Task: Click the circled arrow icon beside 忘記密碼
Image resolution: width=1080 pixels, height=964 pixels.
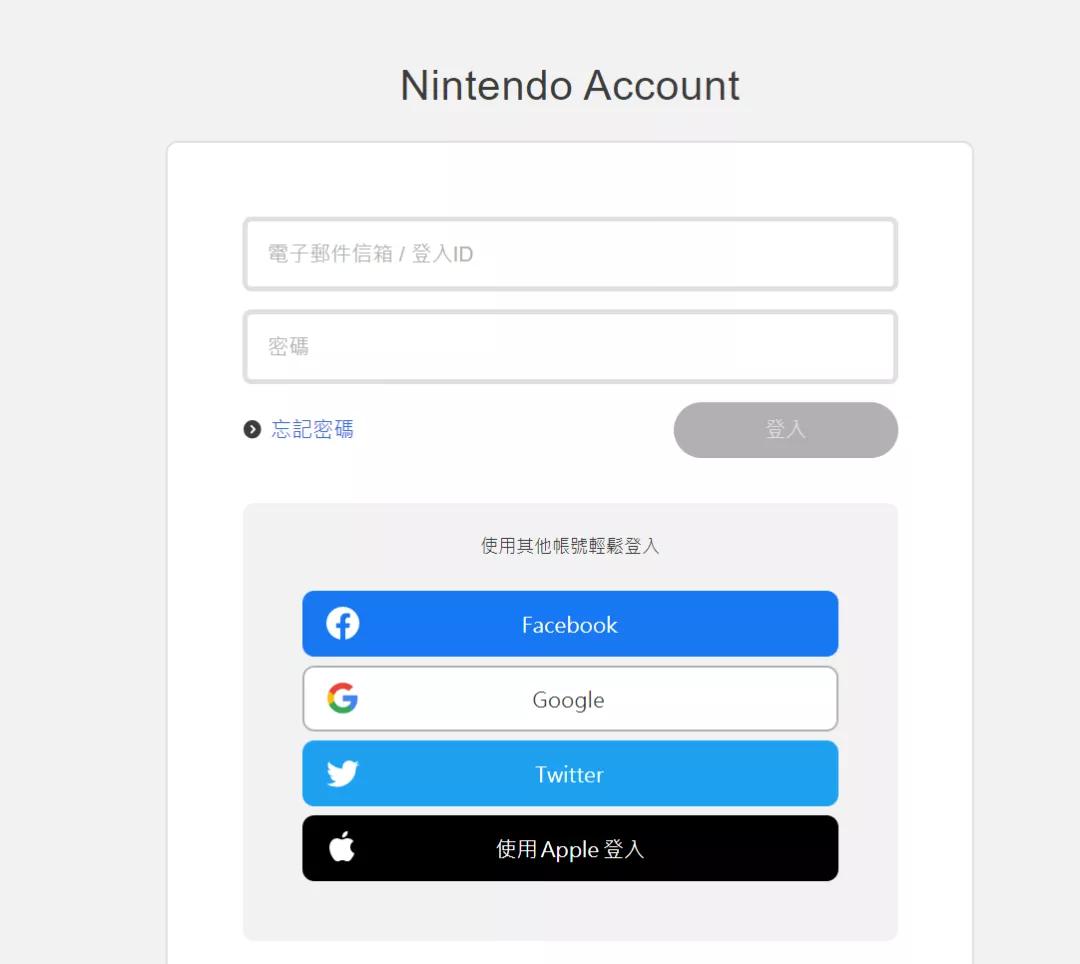Action: coord(252,430)
